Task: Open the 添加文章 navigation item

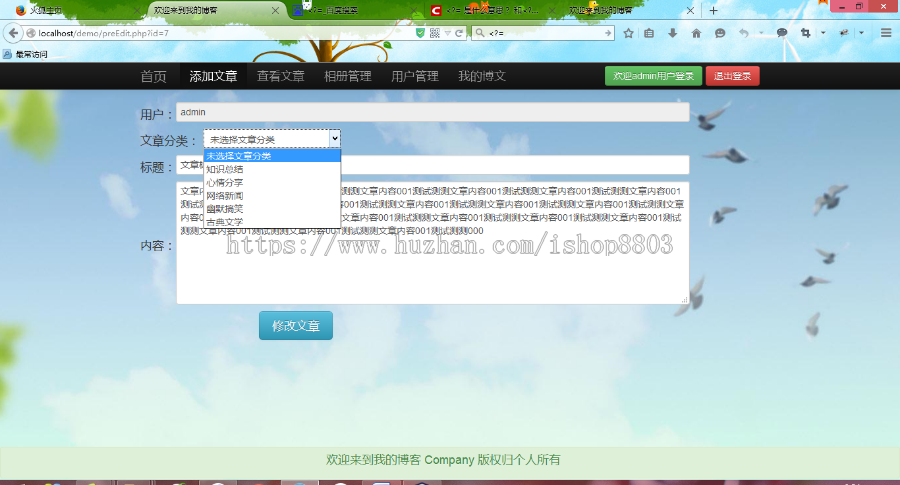Action: pos(214,76)
